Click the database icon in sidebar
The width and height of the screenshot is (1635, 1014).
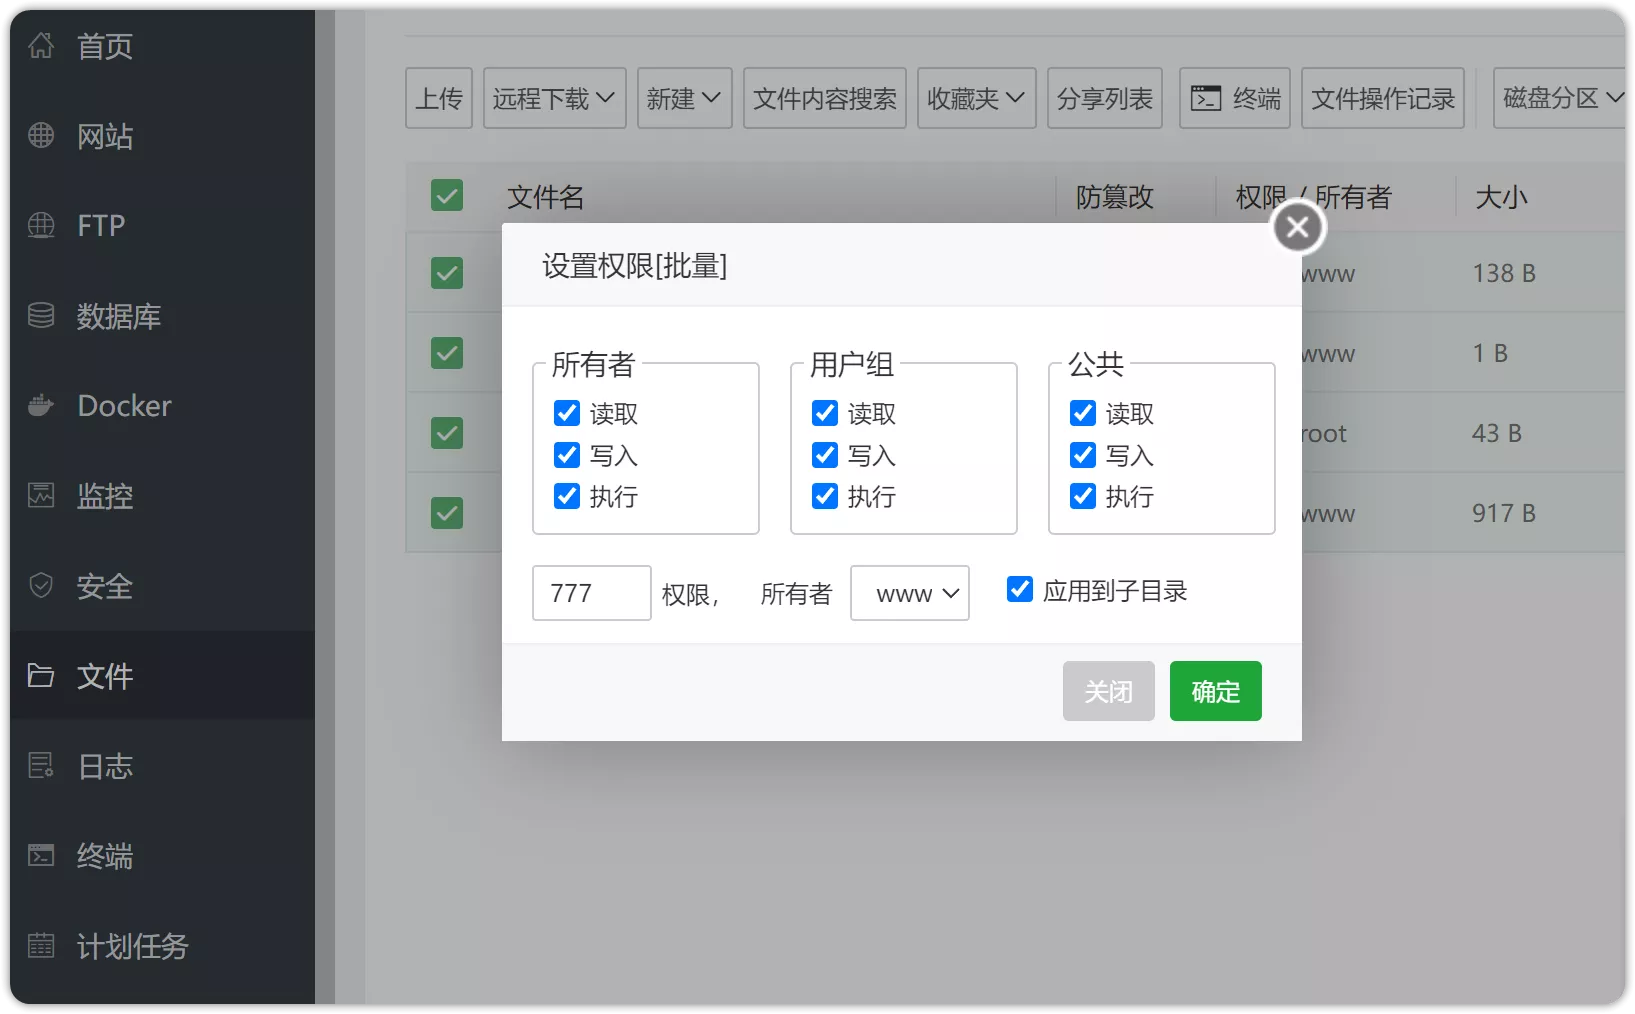point(41,316)
